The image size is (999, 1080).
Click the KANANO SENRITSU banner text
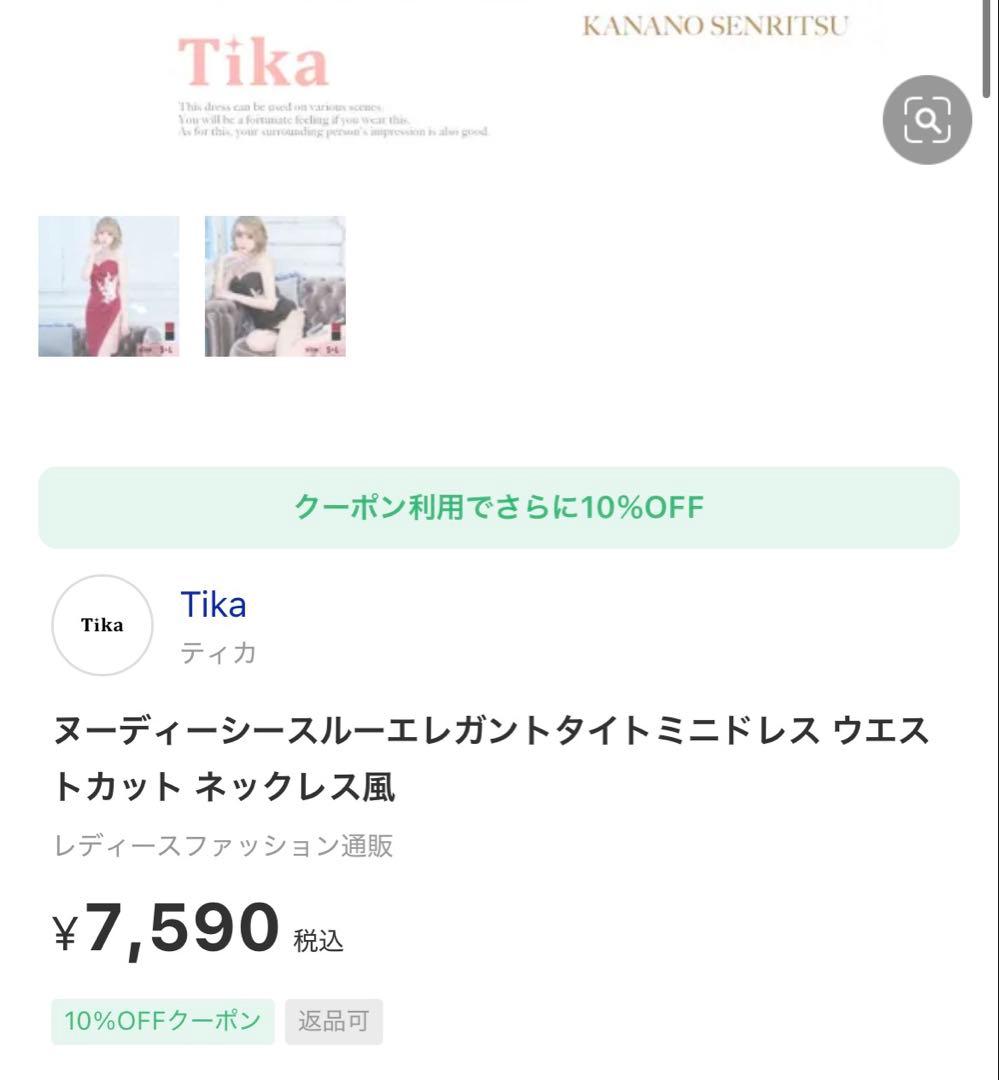(715, 27)
